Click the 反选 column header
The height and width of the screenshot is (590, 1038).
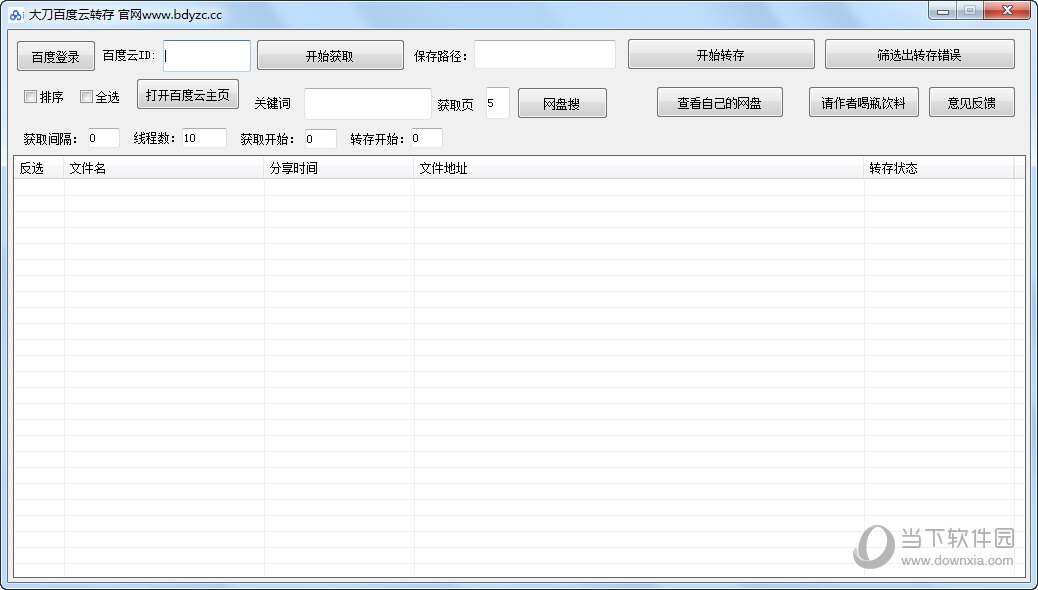click(x=39, y=168)
